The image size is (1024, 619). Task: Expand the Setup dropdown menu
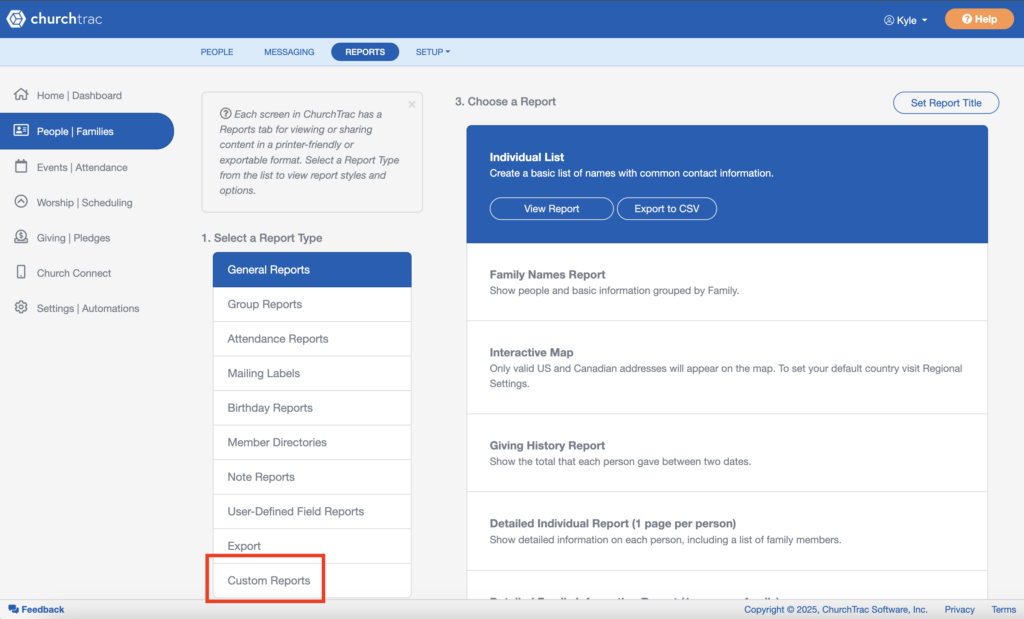tap(433, 52)
